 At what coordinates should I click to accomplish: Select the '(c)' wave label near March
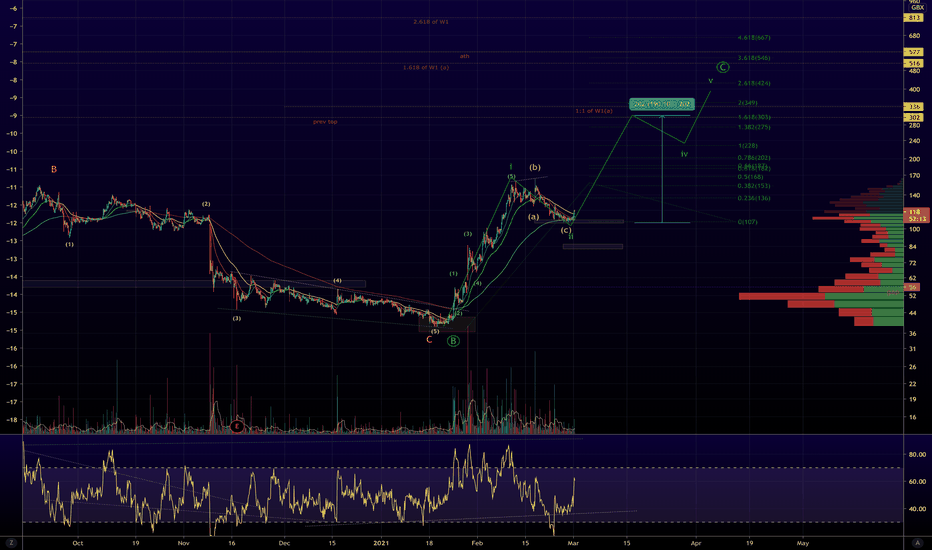pos(566,230)
